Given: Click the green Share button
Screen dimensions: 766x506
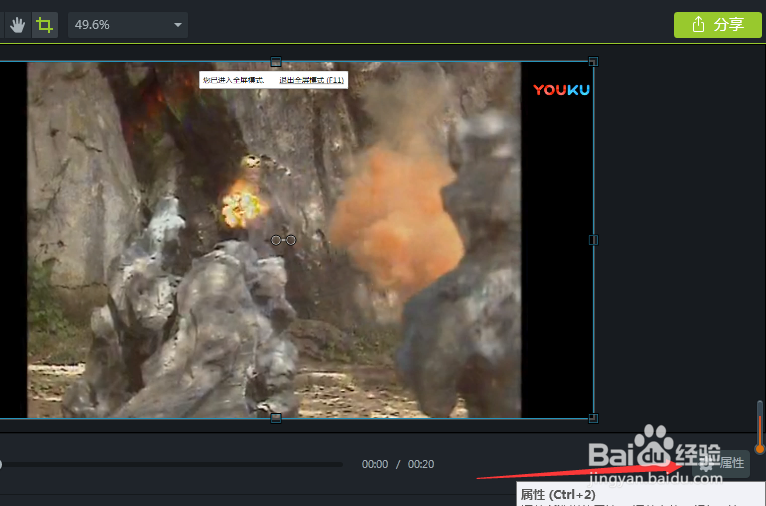Looking at the screenshot, I should tap(718, 25).
